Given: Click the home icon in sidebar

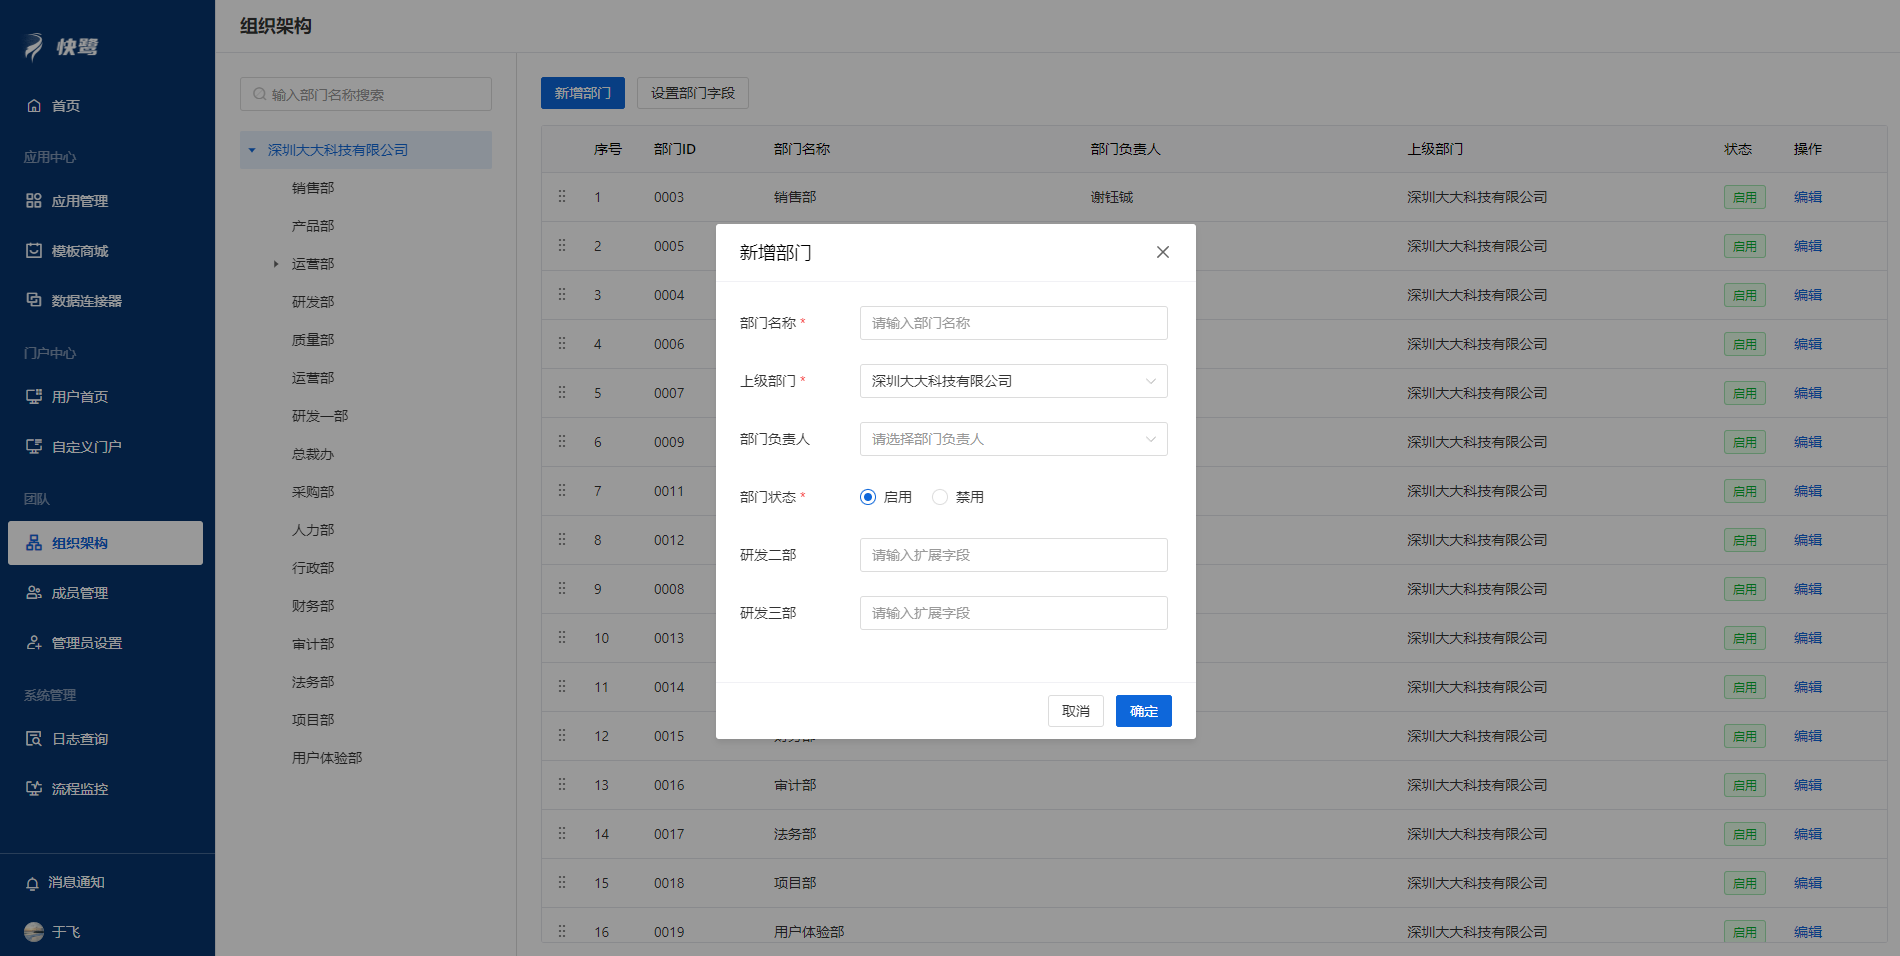Looking at the screenshot, I should click(34, 106).
